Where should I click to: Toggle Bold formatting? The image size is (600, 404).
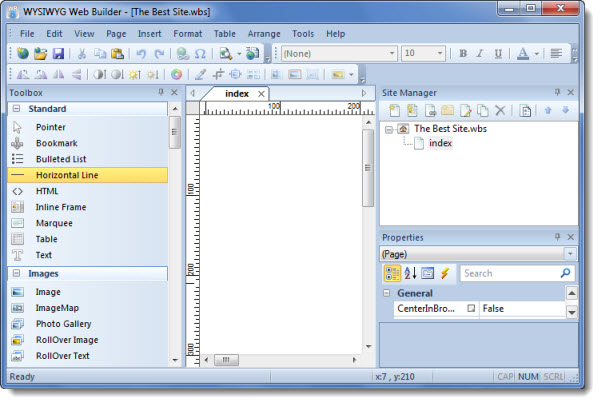pos(463,54)
